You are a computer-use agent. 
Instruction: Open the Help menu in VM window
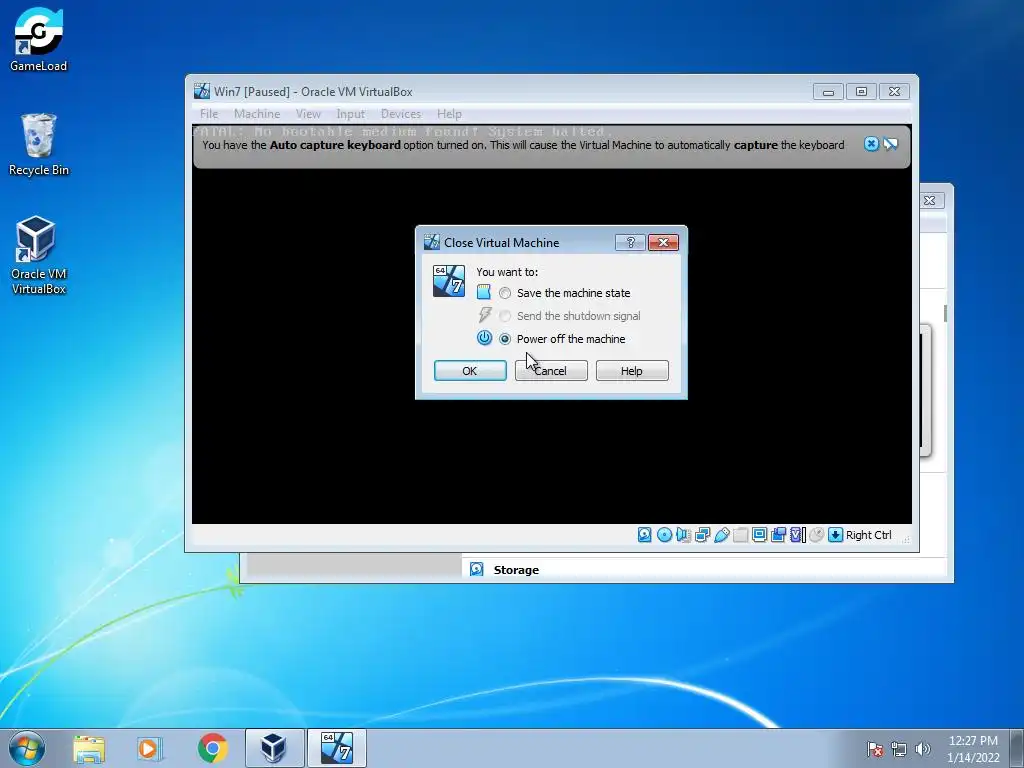(449, 114)
